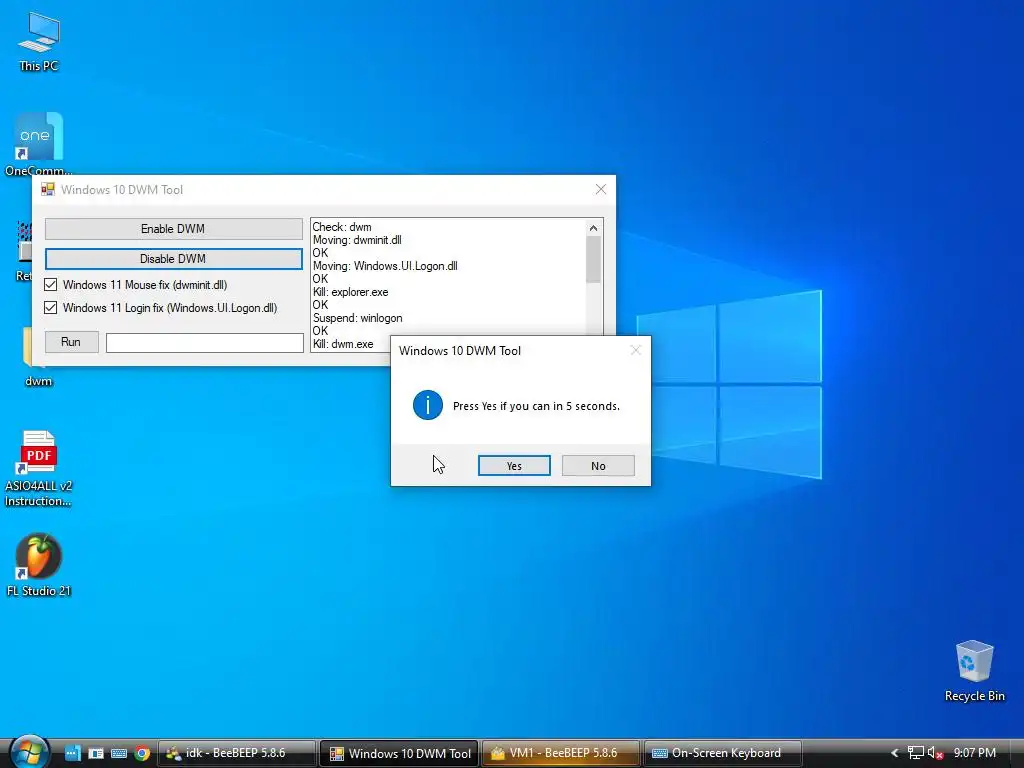Click the Disable DWM button
This screenshot has height=768, width=1024.
point(173,259)
